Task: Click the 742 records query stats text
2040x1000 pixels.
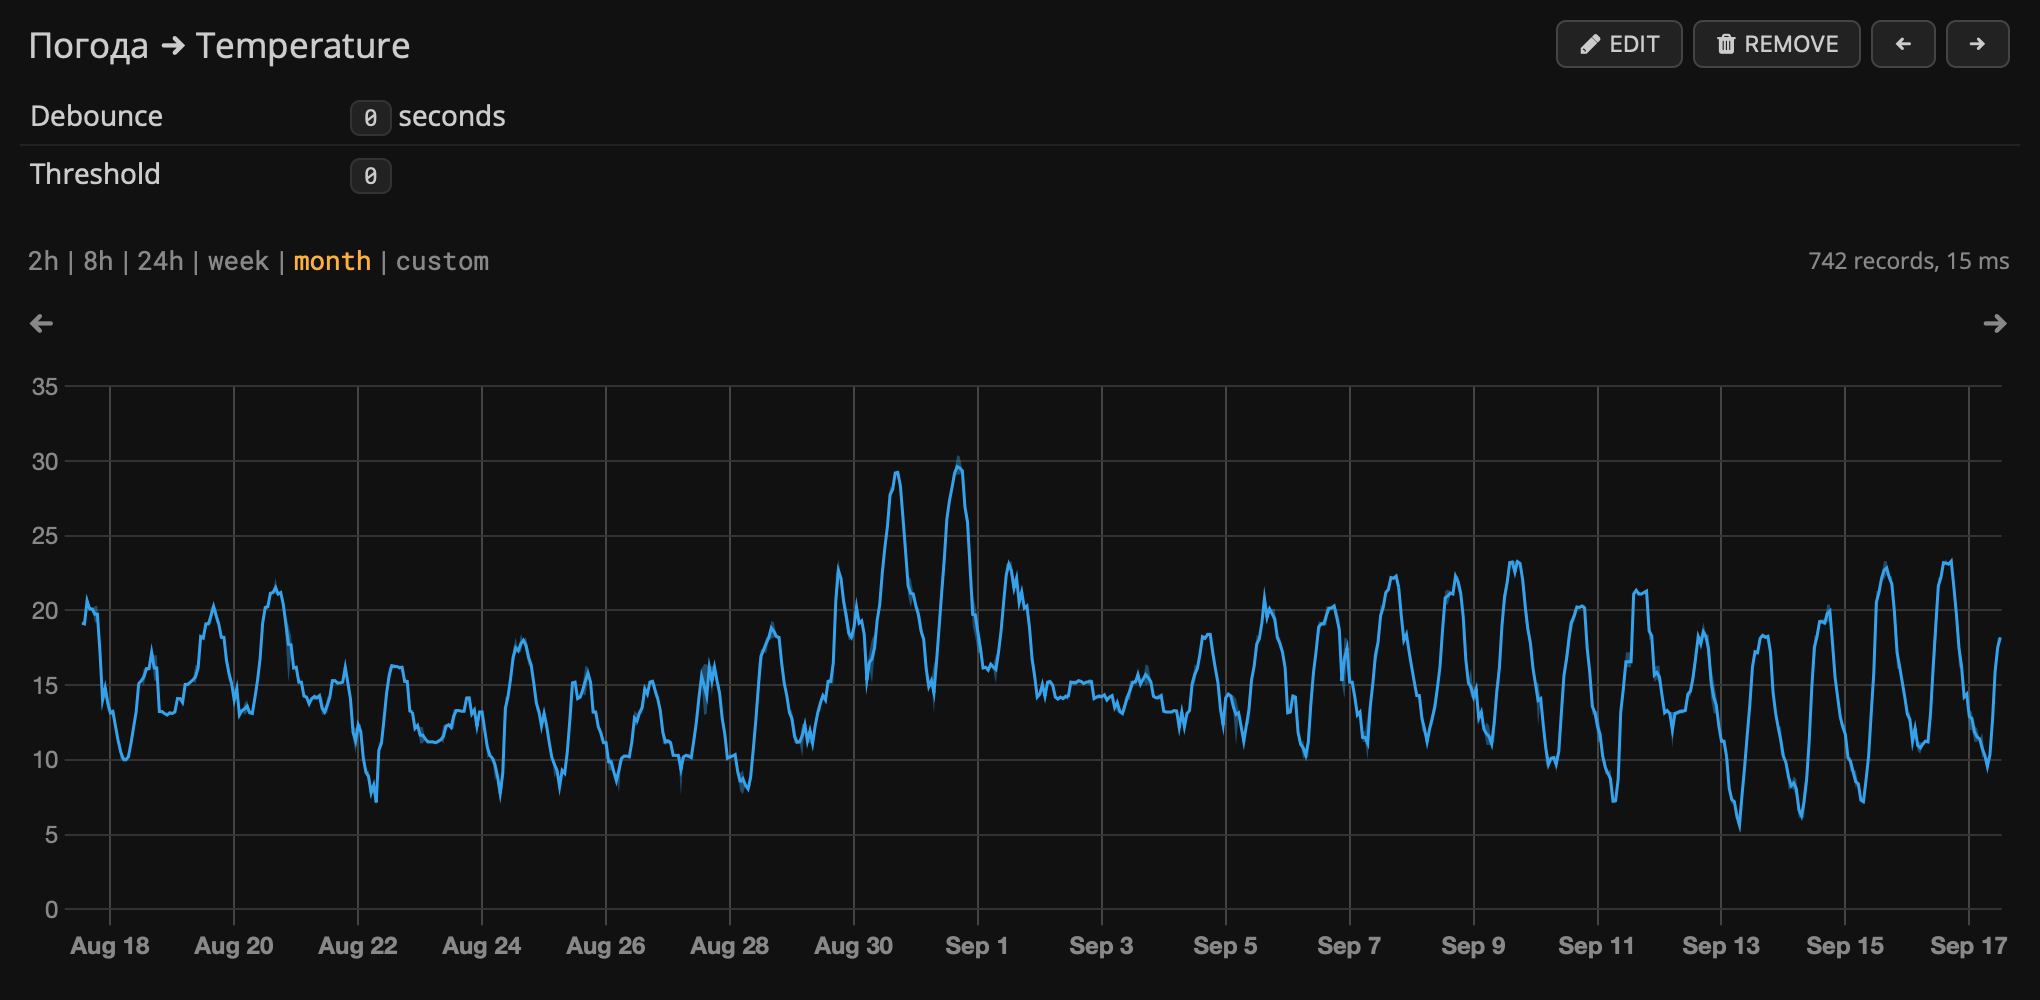Action: coord(1908,261)
